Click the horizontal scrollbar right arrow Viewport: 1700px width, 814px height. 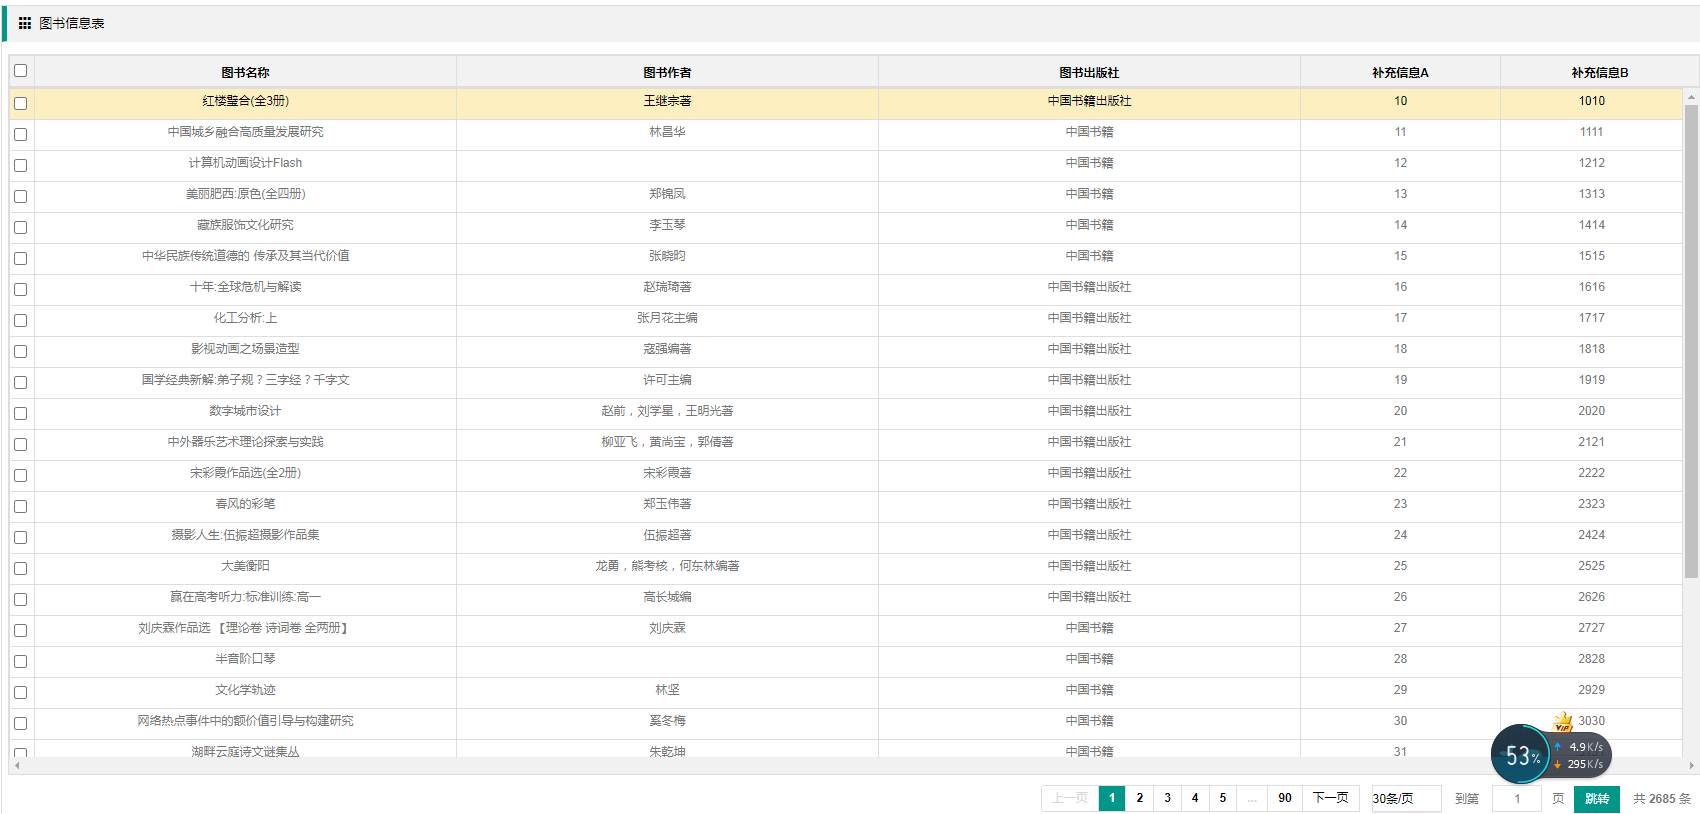point(1691,766)
